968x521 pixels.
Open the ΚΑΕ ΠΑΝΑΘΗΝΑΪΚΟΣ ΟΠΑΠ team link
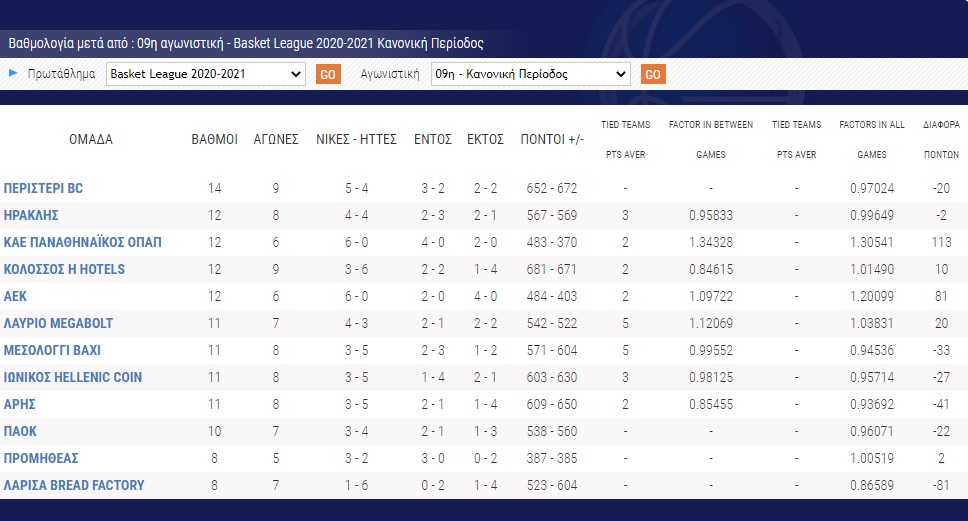(83, 243)
